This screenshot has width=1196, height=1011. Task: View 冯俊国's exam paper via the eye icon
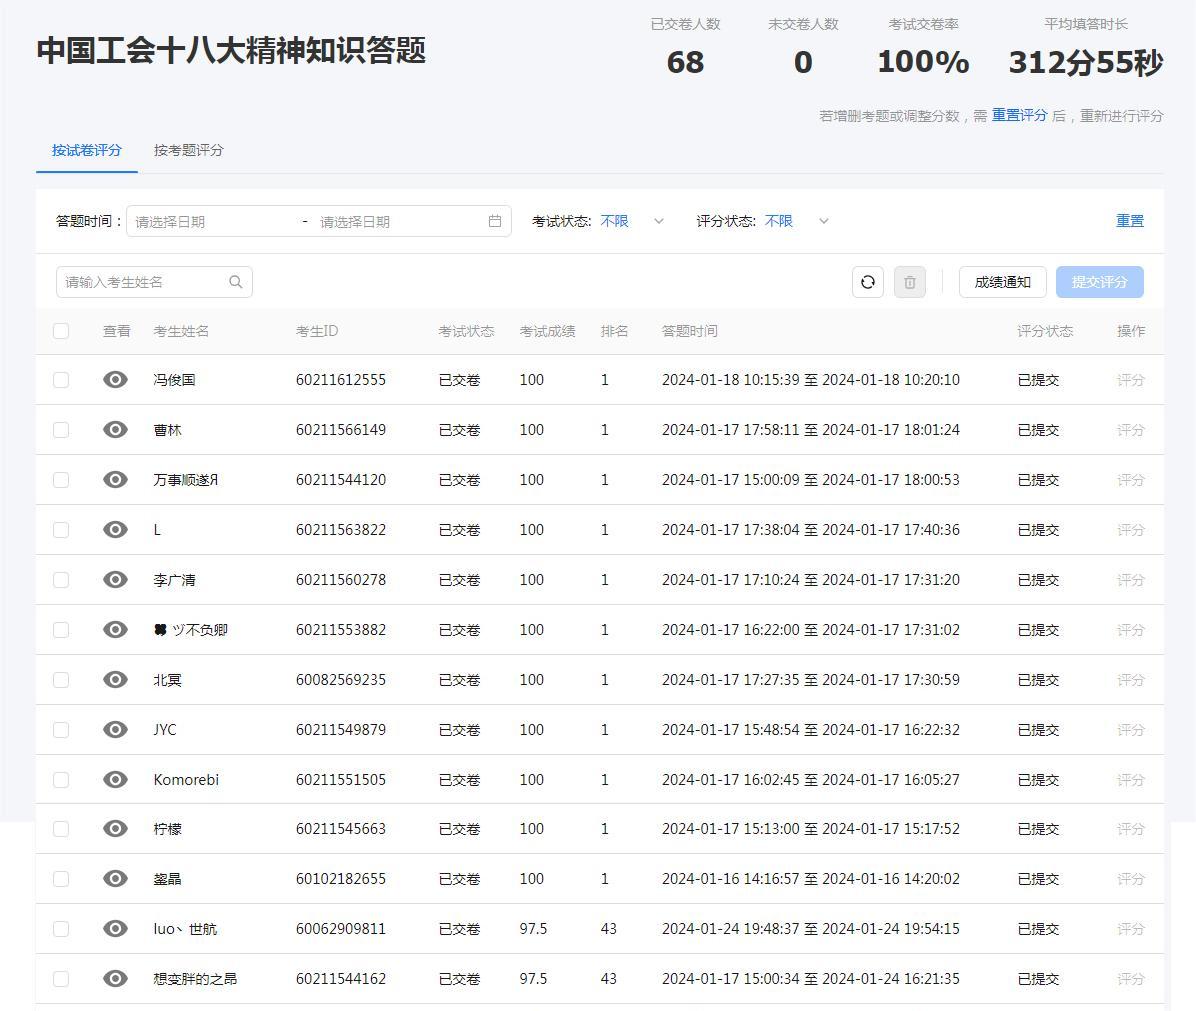114,379
